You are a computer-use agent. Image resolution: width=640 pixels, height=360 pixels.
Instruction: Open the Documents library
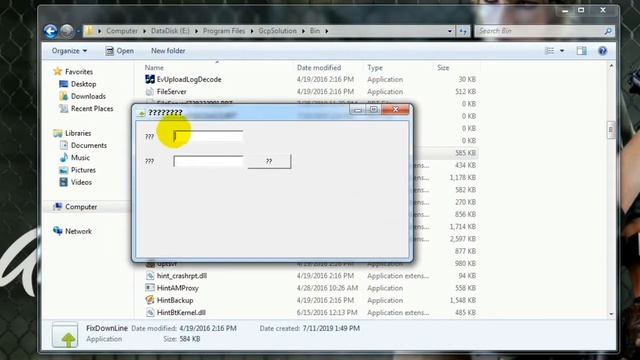click(x=89, y=145)
